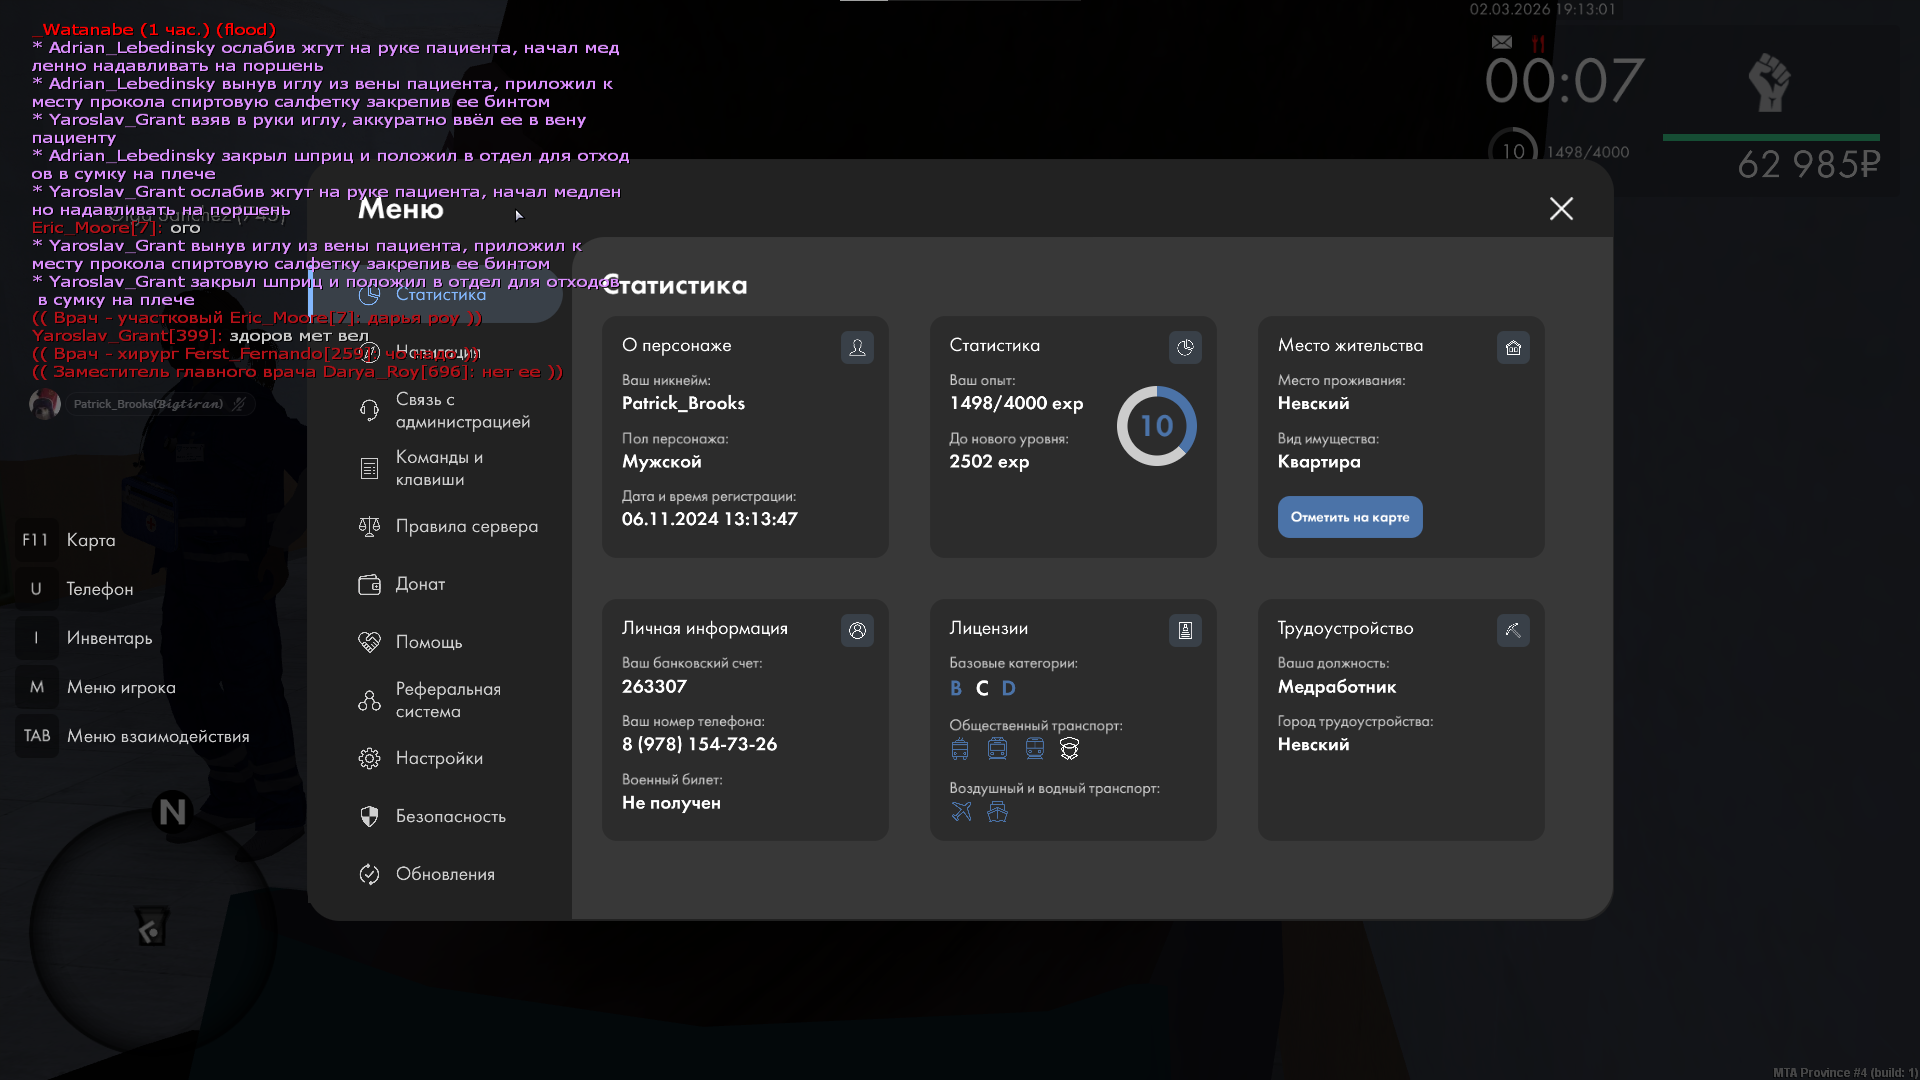The width and height of the screenshot is (1920, 1080).
Task: Click the level 10 progress ring
Action: tap(1156, 426)
